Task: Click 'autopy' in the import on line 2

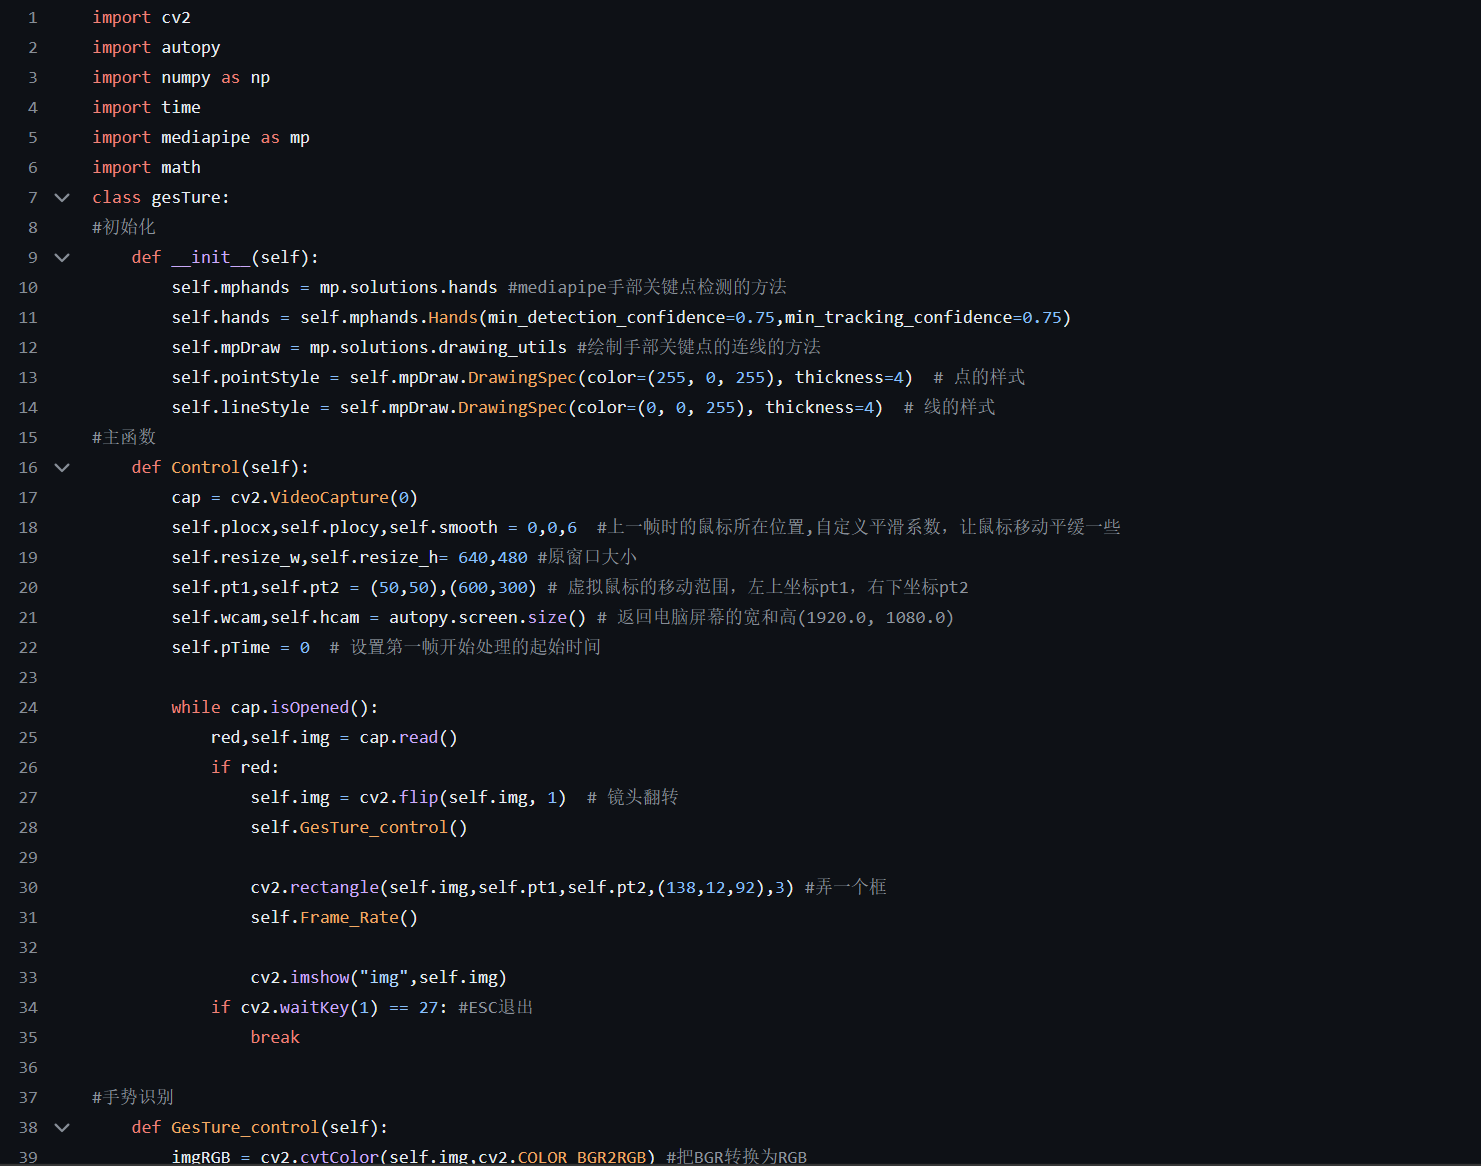Action: click(191, 47)
